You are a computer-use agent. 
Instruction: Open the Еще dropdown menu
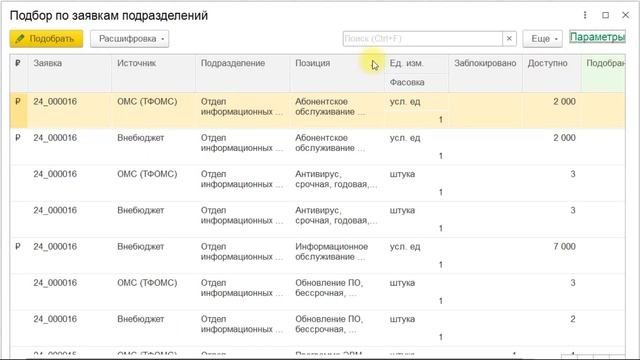(x=542, y=39)
